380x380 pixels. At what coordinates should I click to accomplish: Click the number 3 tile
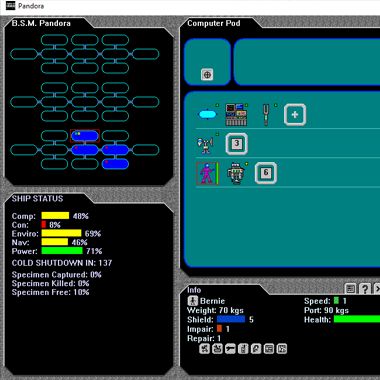click(236, 144)
